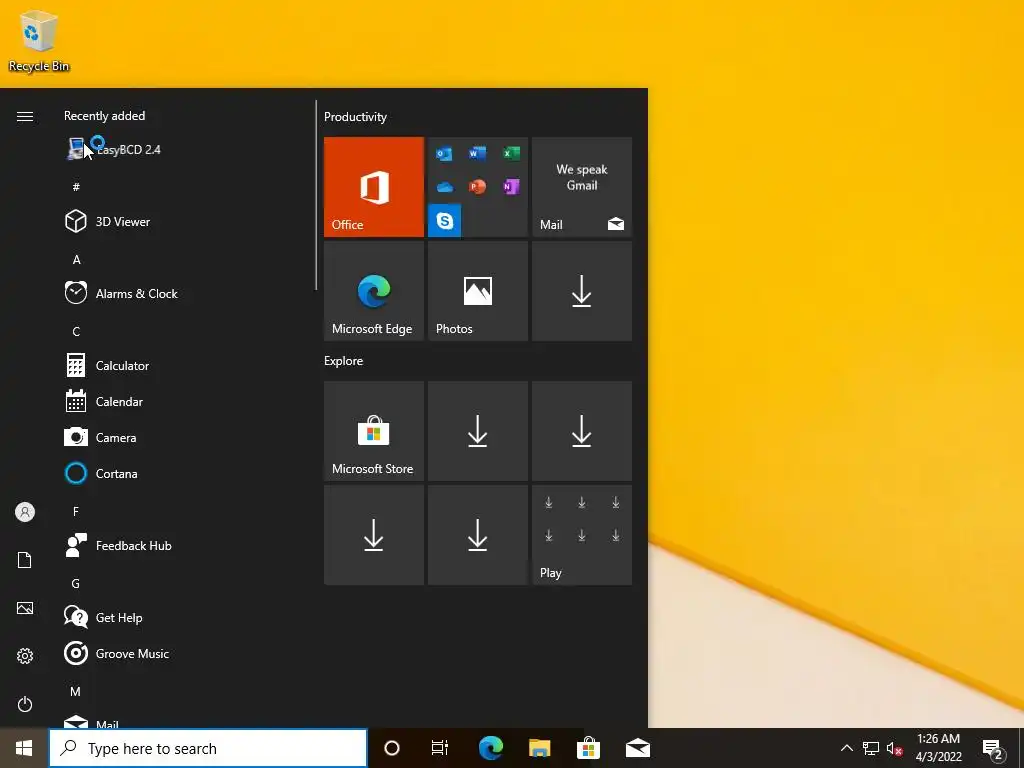Click the Start menu app list scrollbar

click(x=316, y=195)
